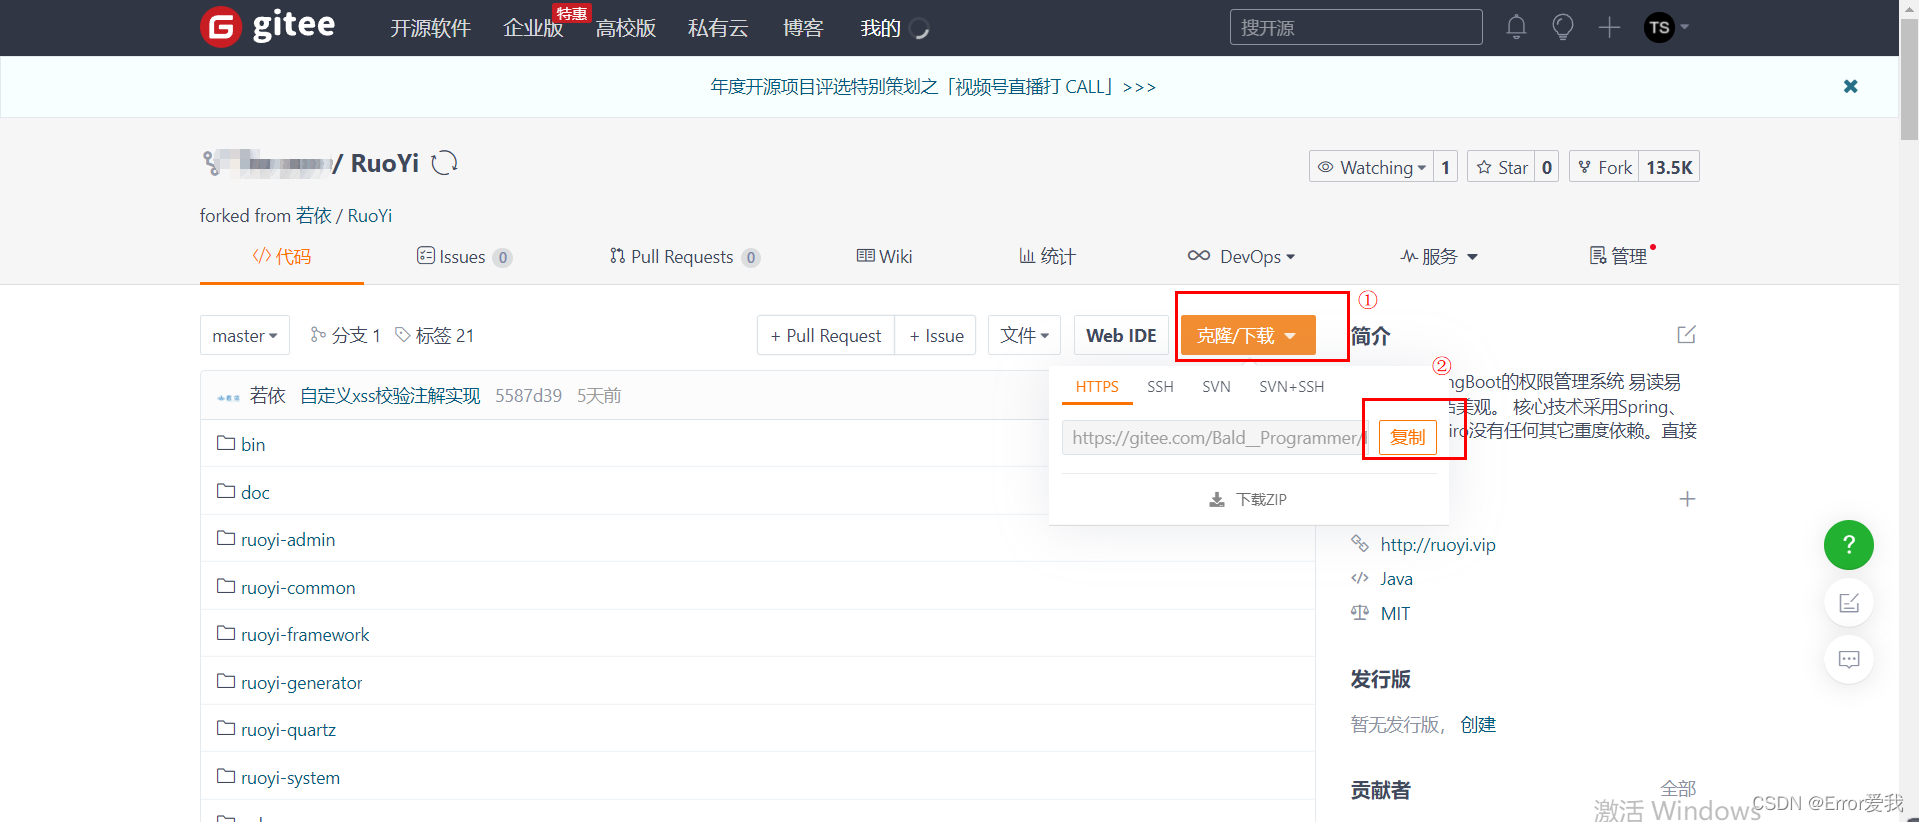
Task: Open the forked-from 若依 / RuoYi link
Action: (x=344, y=215)
